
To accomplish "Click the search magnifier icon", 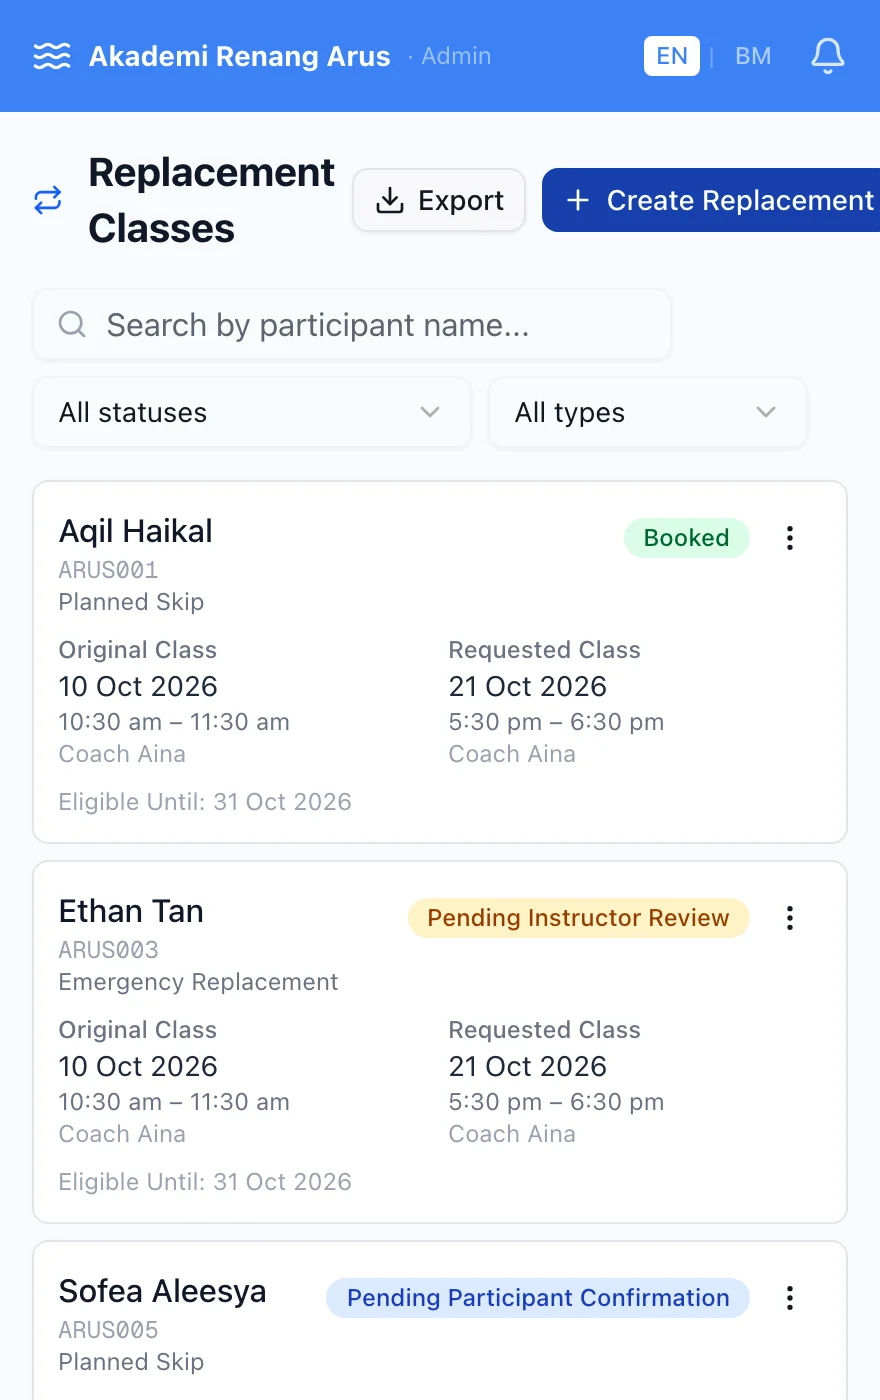I will [x=72, y=324].
